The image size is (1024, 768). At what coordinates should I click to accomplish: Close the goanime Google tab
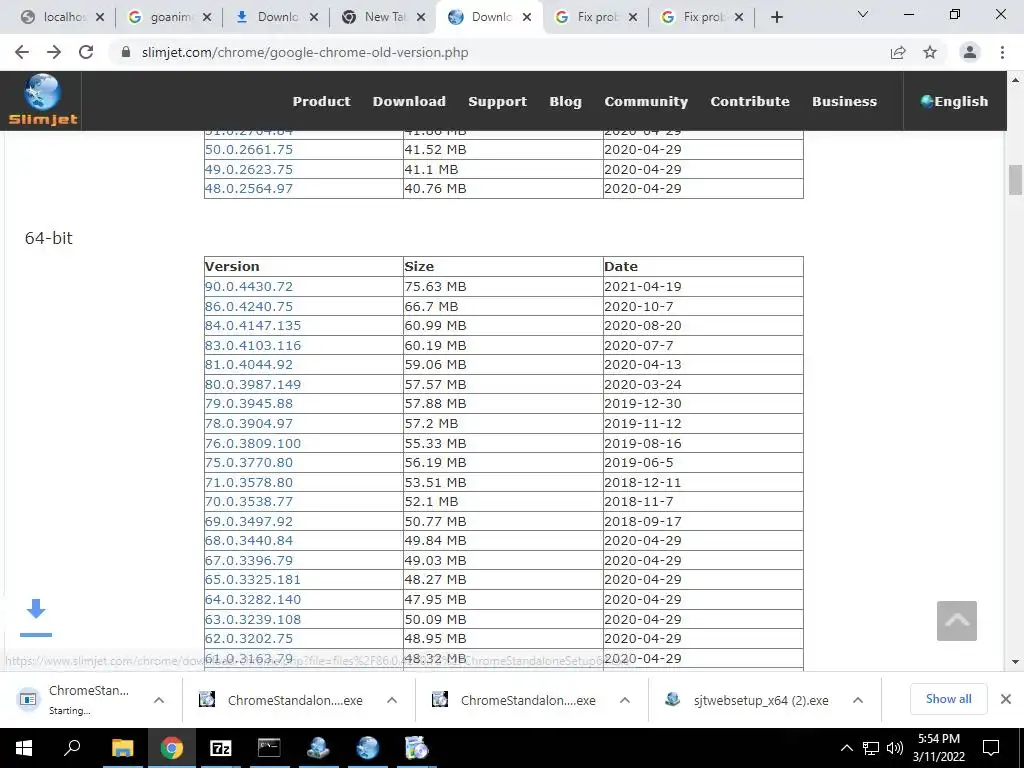207,18
